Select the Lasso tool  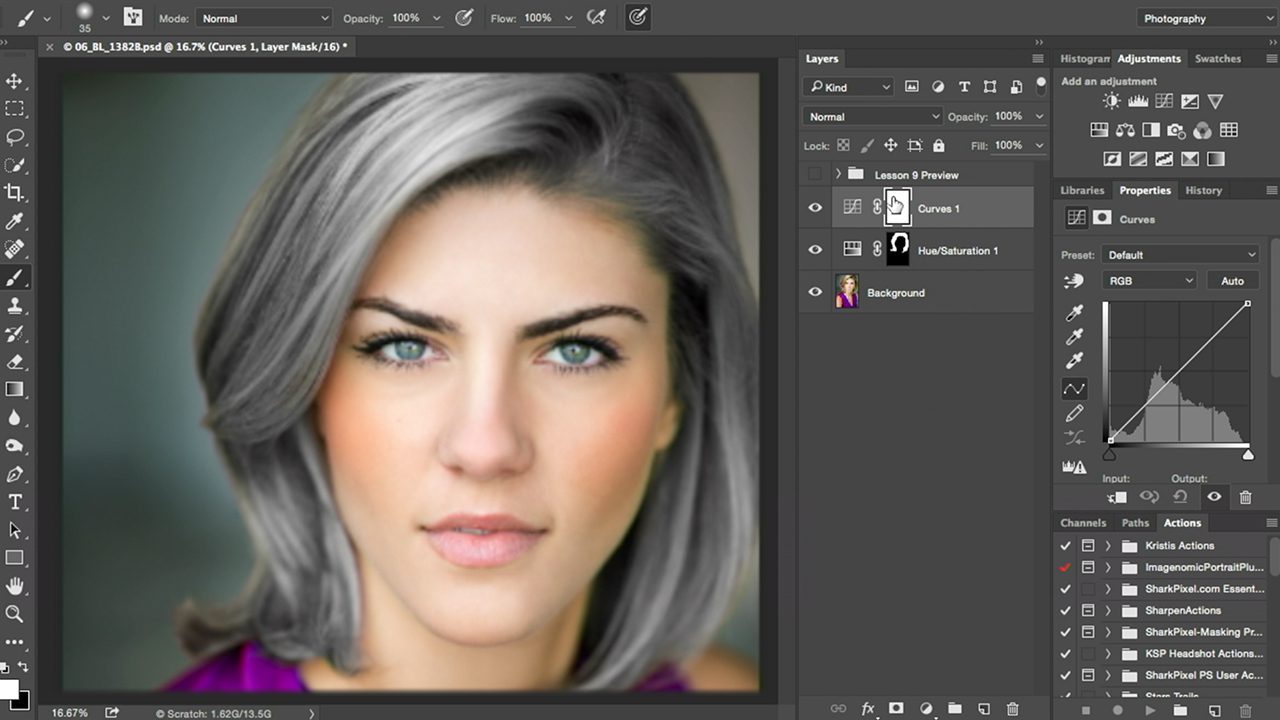[x=15, y=137]
